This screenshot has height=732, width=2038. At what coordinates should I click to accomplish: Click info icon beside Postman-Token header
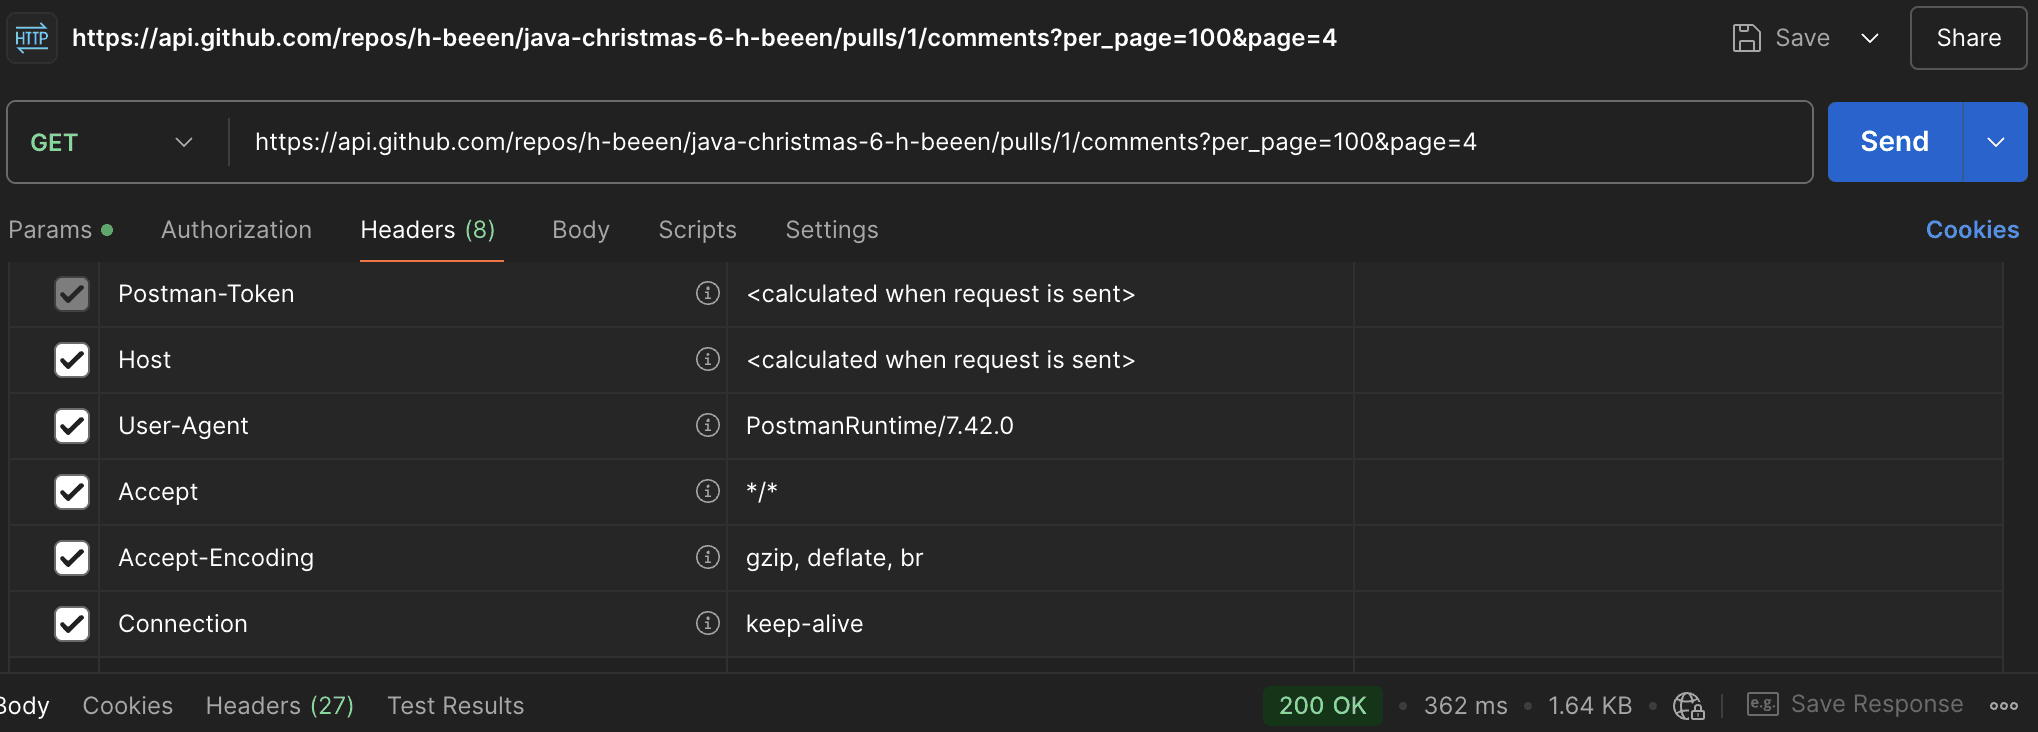pyautogui.click(x=708, y=293)
